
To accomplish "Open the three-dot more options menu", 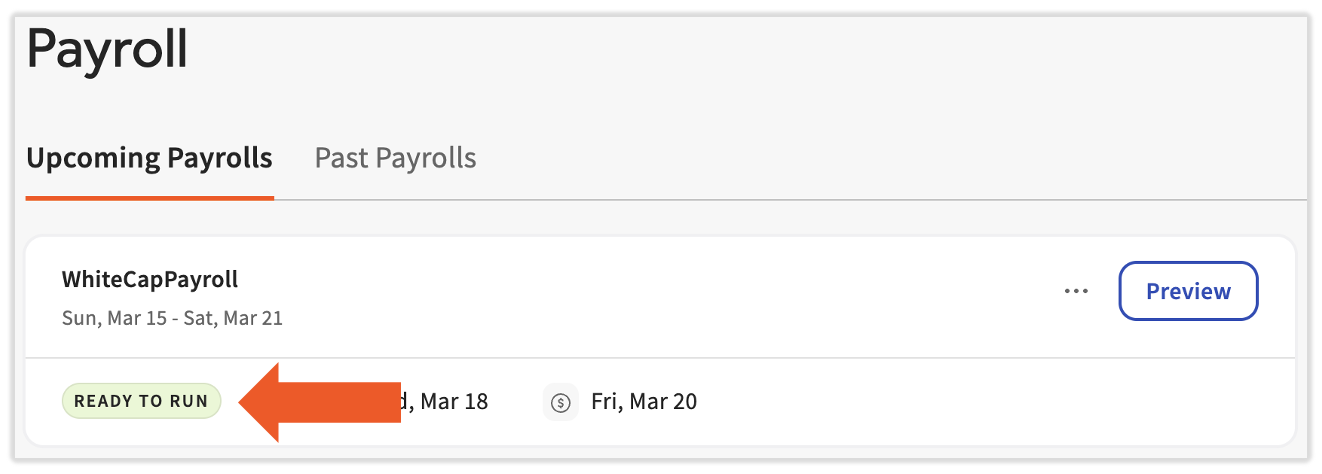I will coord(1076,292).
